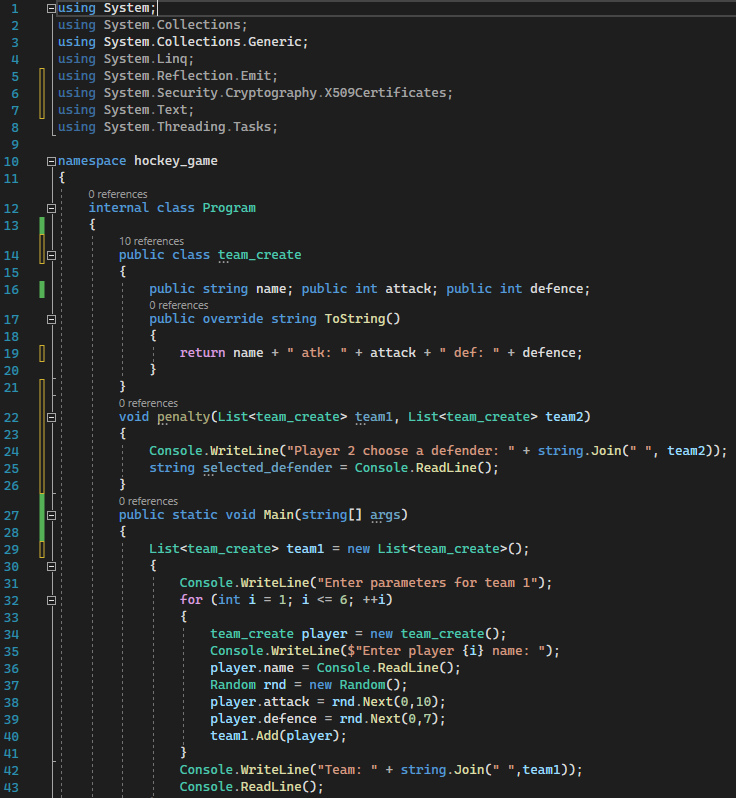Click "Enter player {i} name: " string
This screenshot has width=736, height=798.
coord(446,651)
